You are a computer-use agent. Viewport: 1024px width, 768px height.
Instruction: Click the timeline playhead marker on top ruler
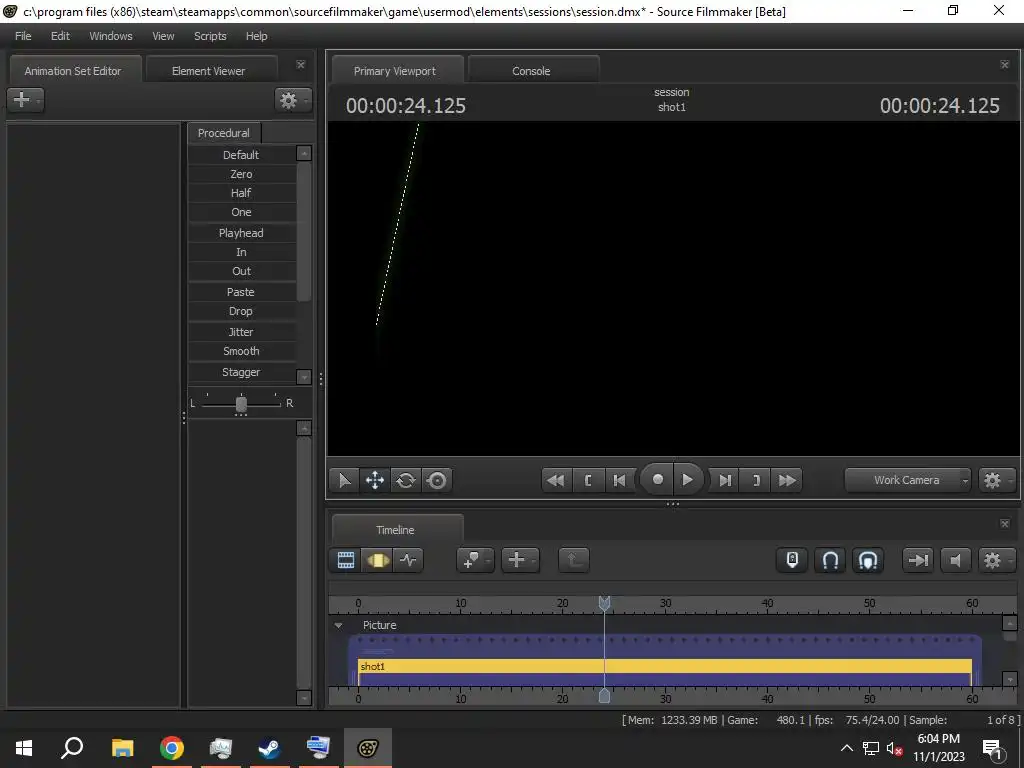pos(604,603)
